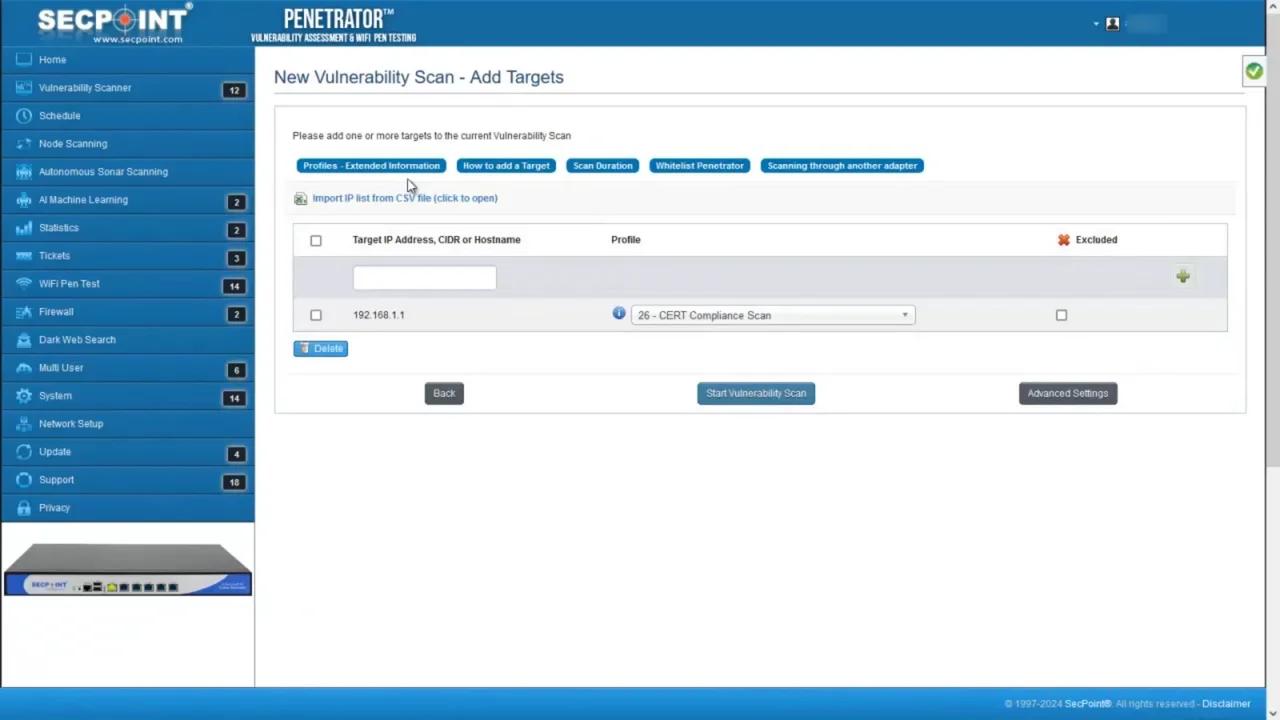Open Import IP list from CSV file
The image size is (1280, 720).
(x=404, y=197)
